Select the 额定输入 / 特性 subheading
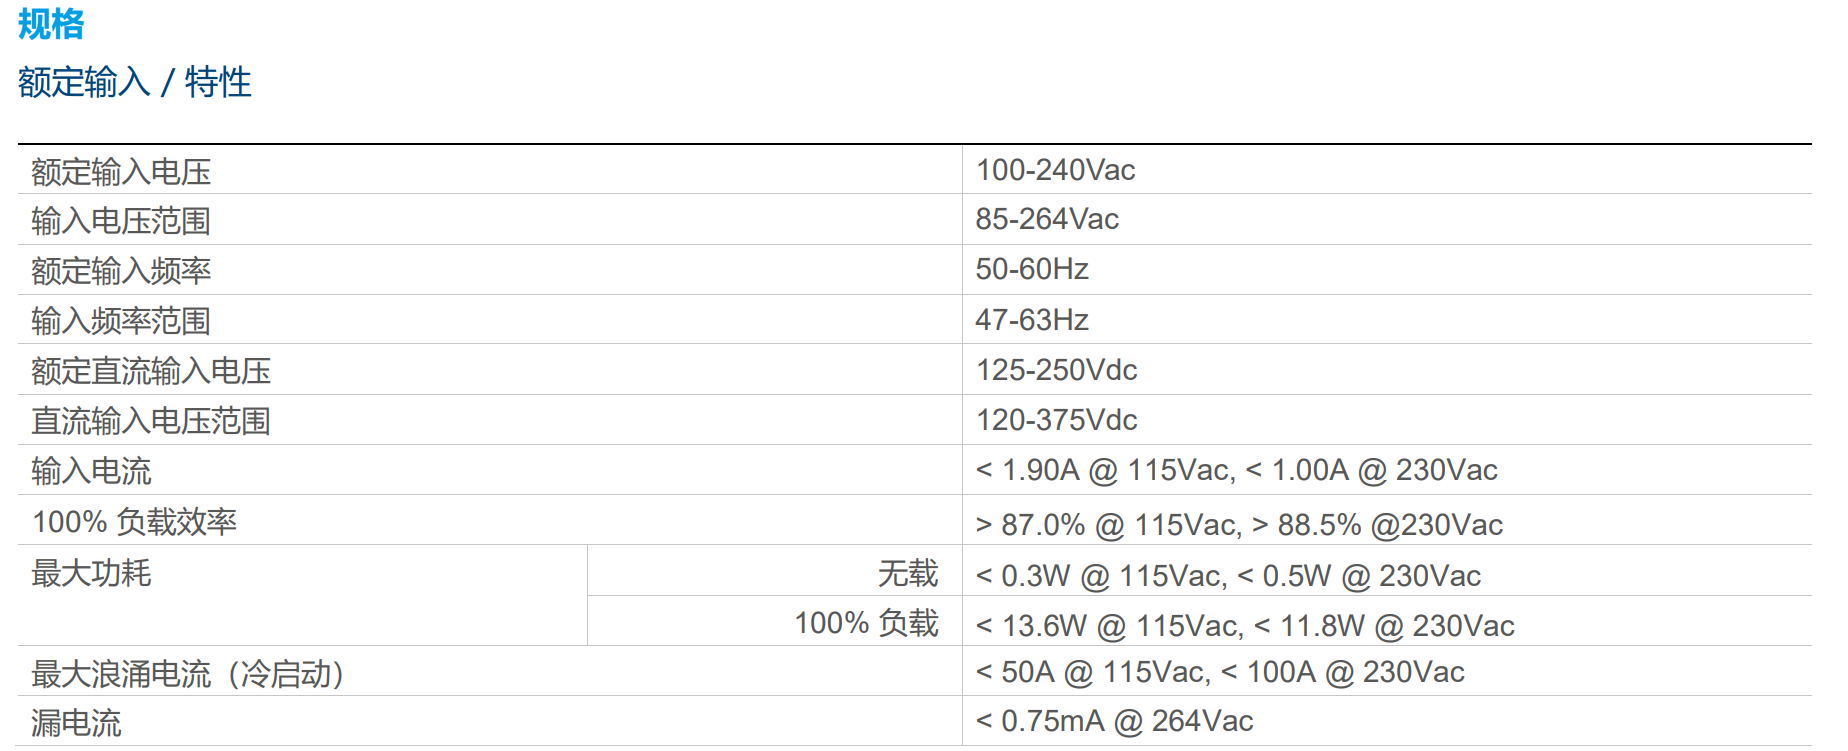Image resolution: width=1848 pixels, height=751 pixels. click(134, 82)
